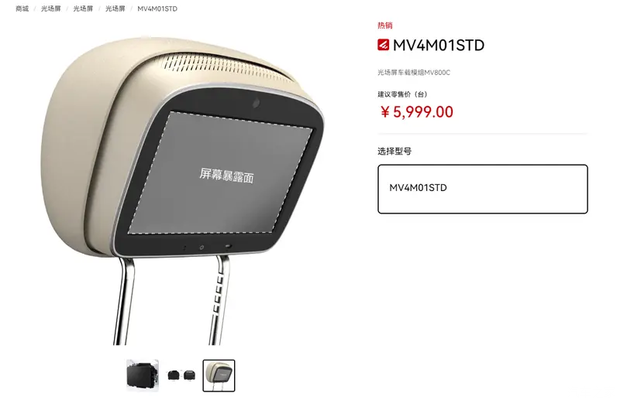Select the beige headrest thumbnail
This screenshot has width=620, height=403.
click(x=219, y=375)
